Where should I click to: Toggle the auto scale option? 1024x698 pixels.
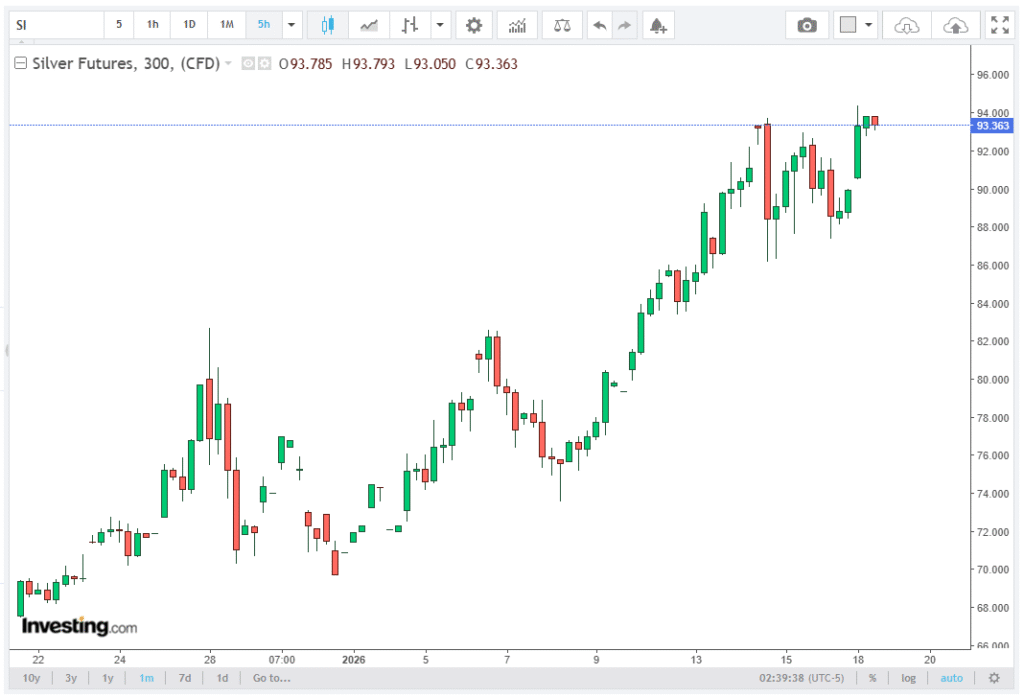(951, 678)
